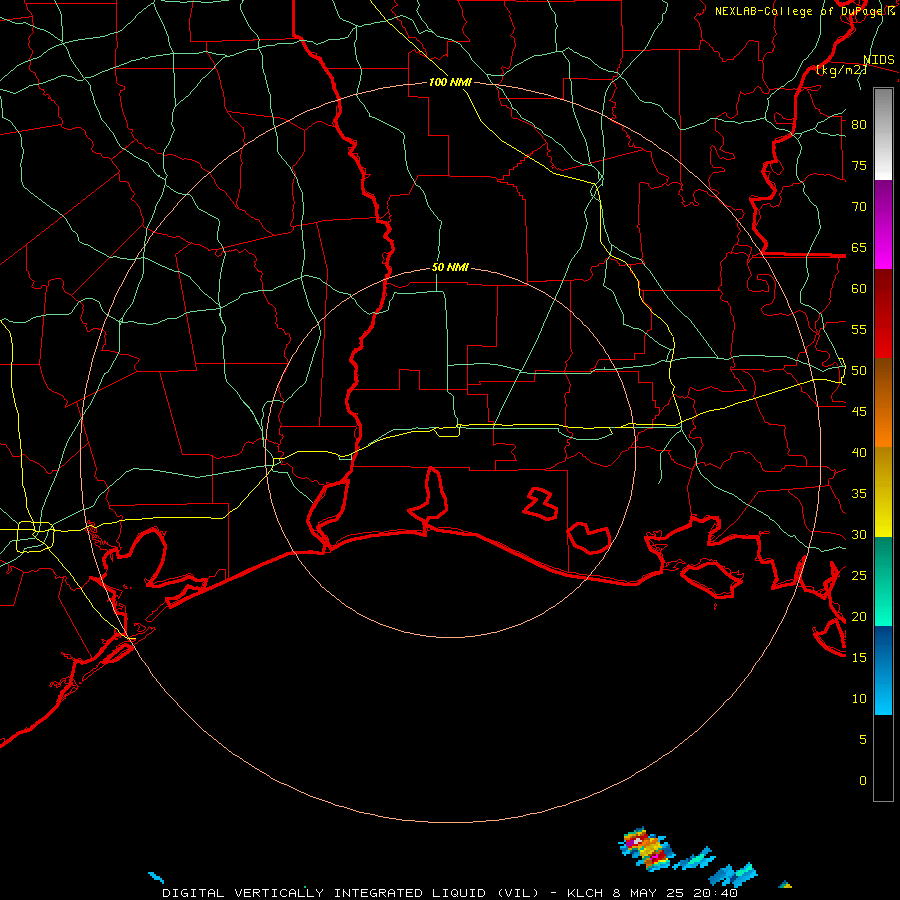The width and height of the screenshot is (900, 900).
Task: Click the 80 value on the scale
Action: point(859,125)
